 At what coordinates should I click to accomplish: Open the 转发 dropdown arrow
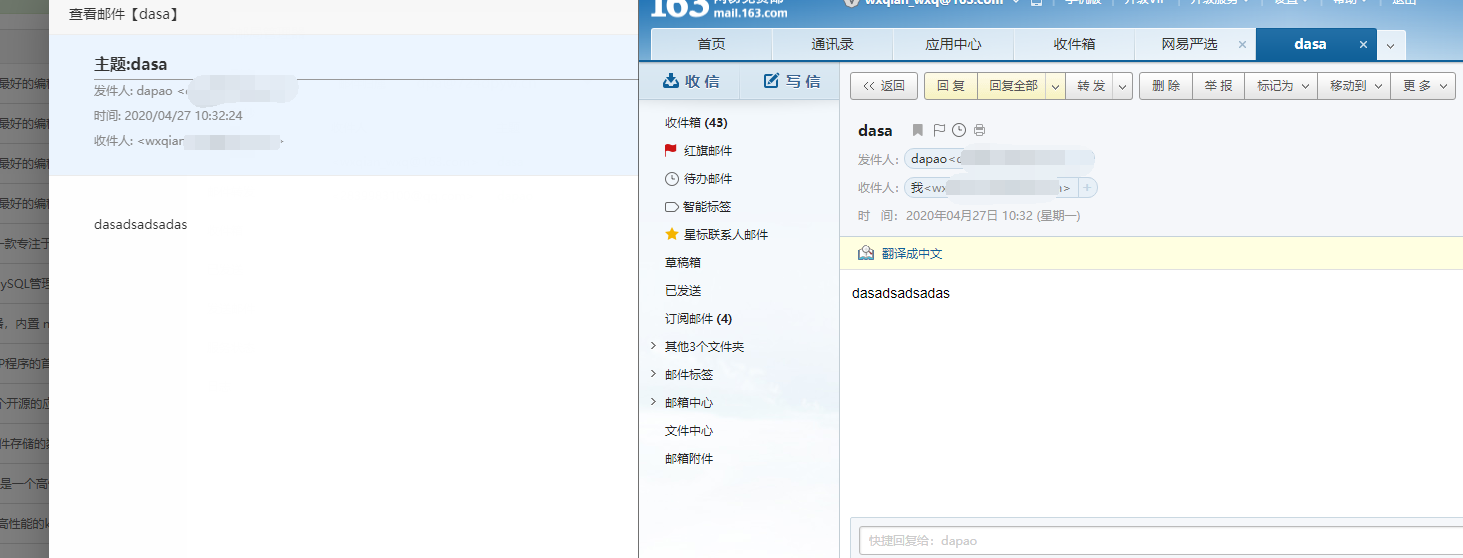click(1122, 86)
